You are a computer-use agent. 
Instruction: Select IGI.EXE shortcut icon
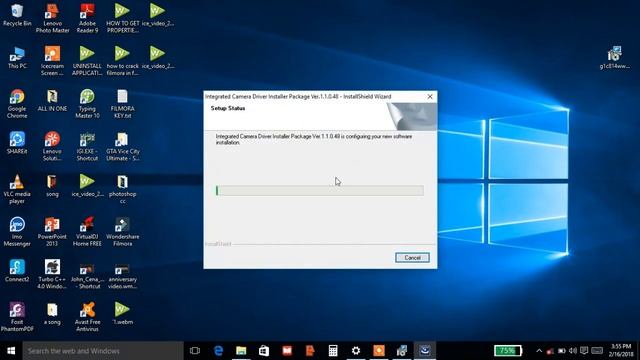click(x=87, y=146)
